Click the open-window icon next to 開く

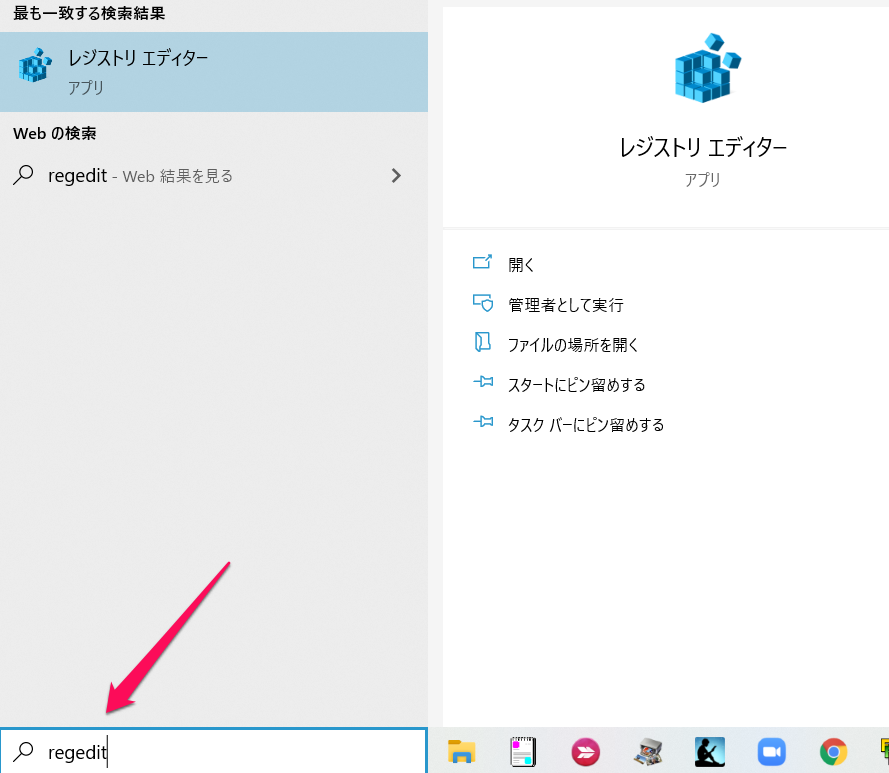pyautogui.click(x=482, y=261)
